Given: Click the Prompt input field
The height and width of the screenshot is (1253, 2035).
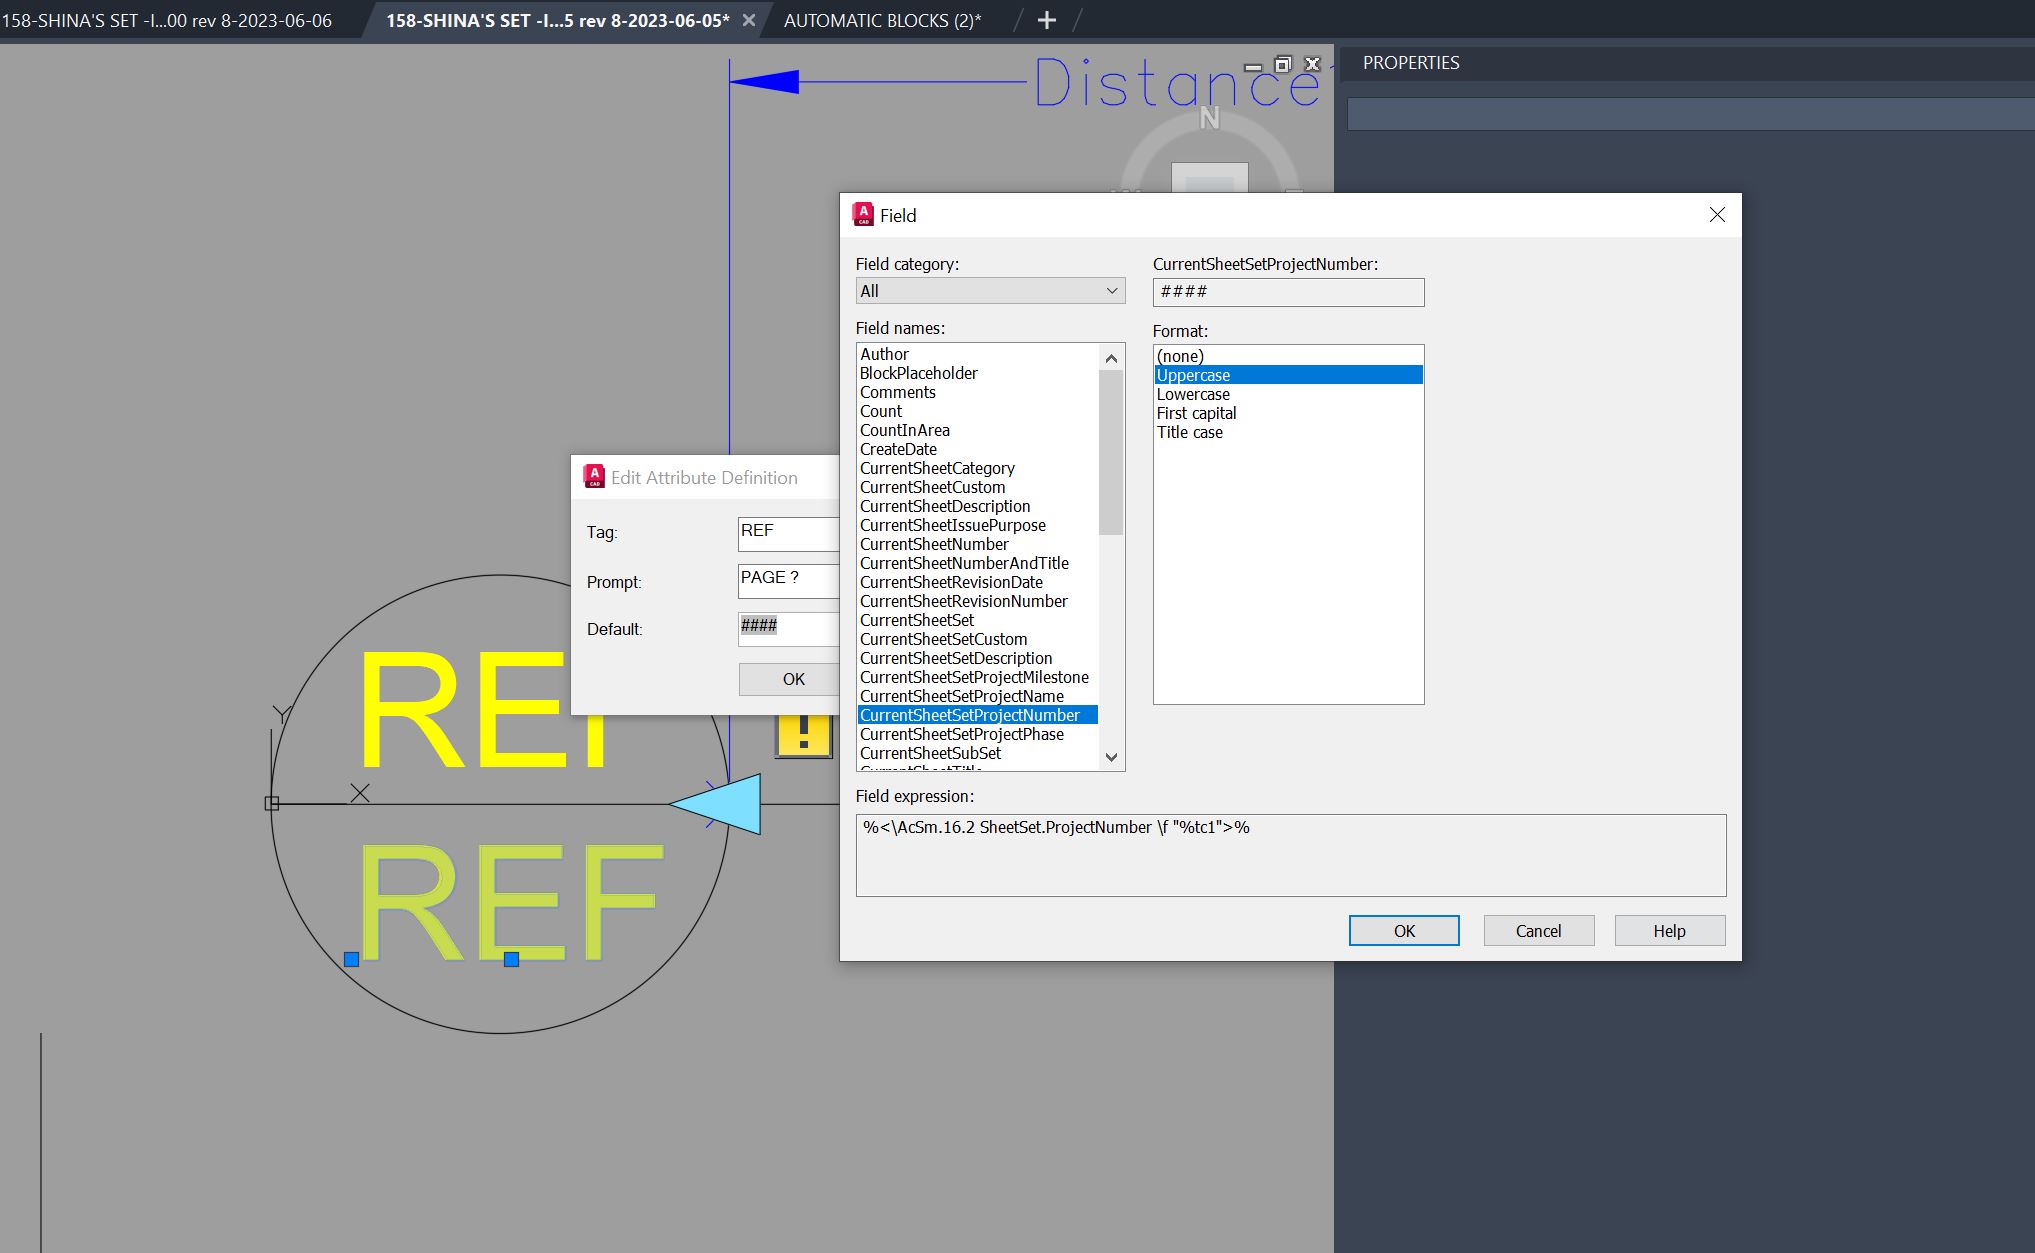Looking at the screenshot, I should [787, 579].
